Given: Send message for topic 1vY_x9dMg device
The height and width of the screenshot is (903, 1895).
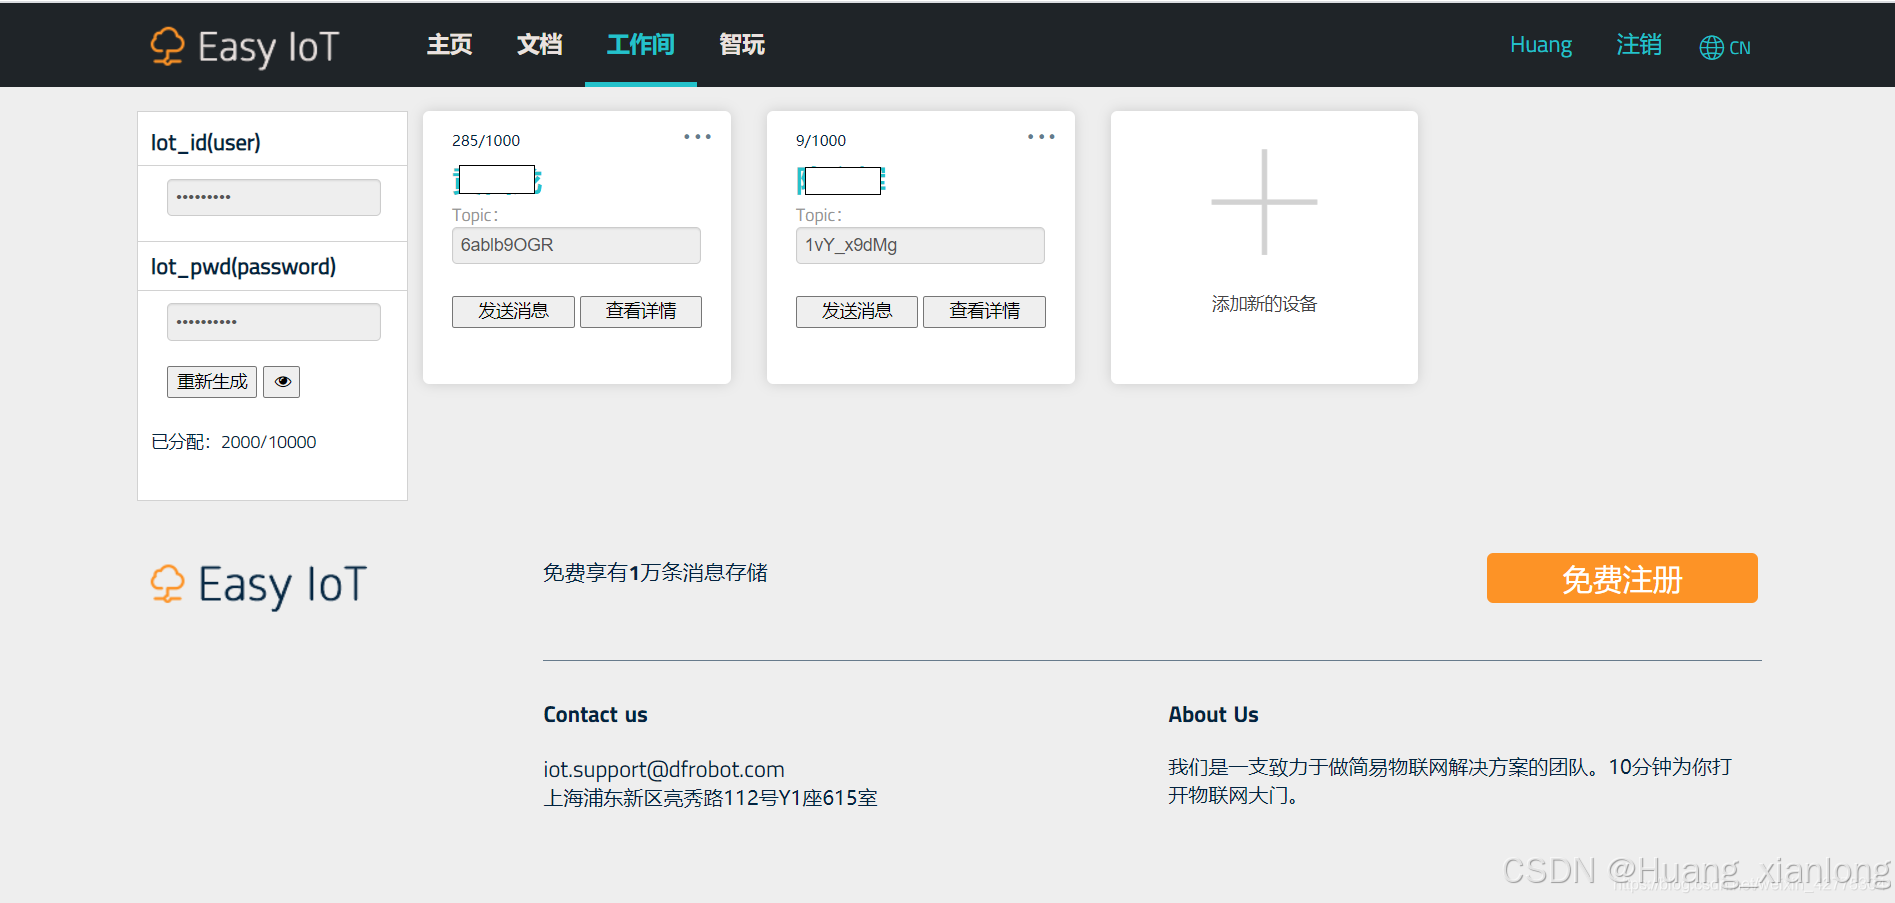Looking at the screenshot, I should 857,312.
